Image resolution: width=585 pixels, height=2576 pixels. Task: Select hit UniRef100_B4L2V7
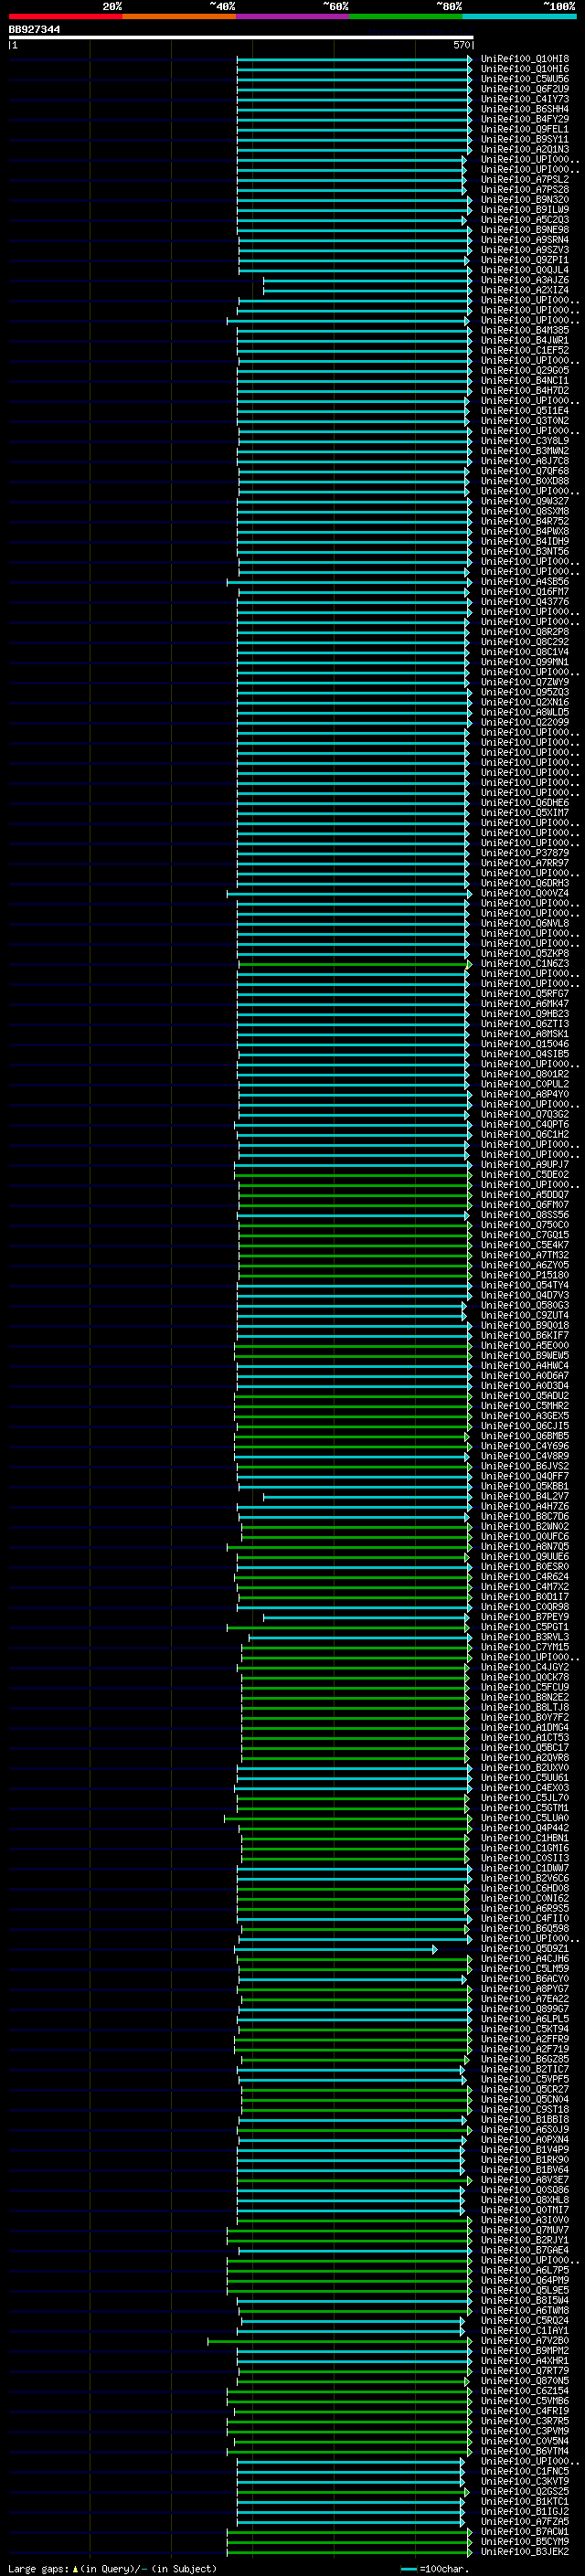525,1496
